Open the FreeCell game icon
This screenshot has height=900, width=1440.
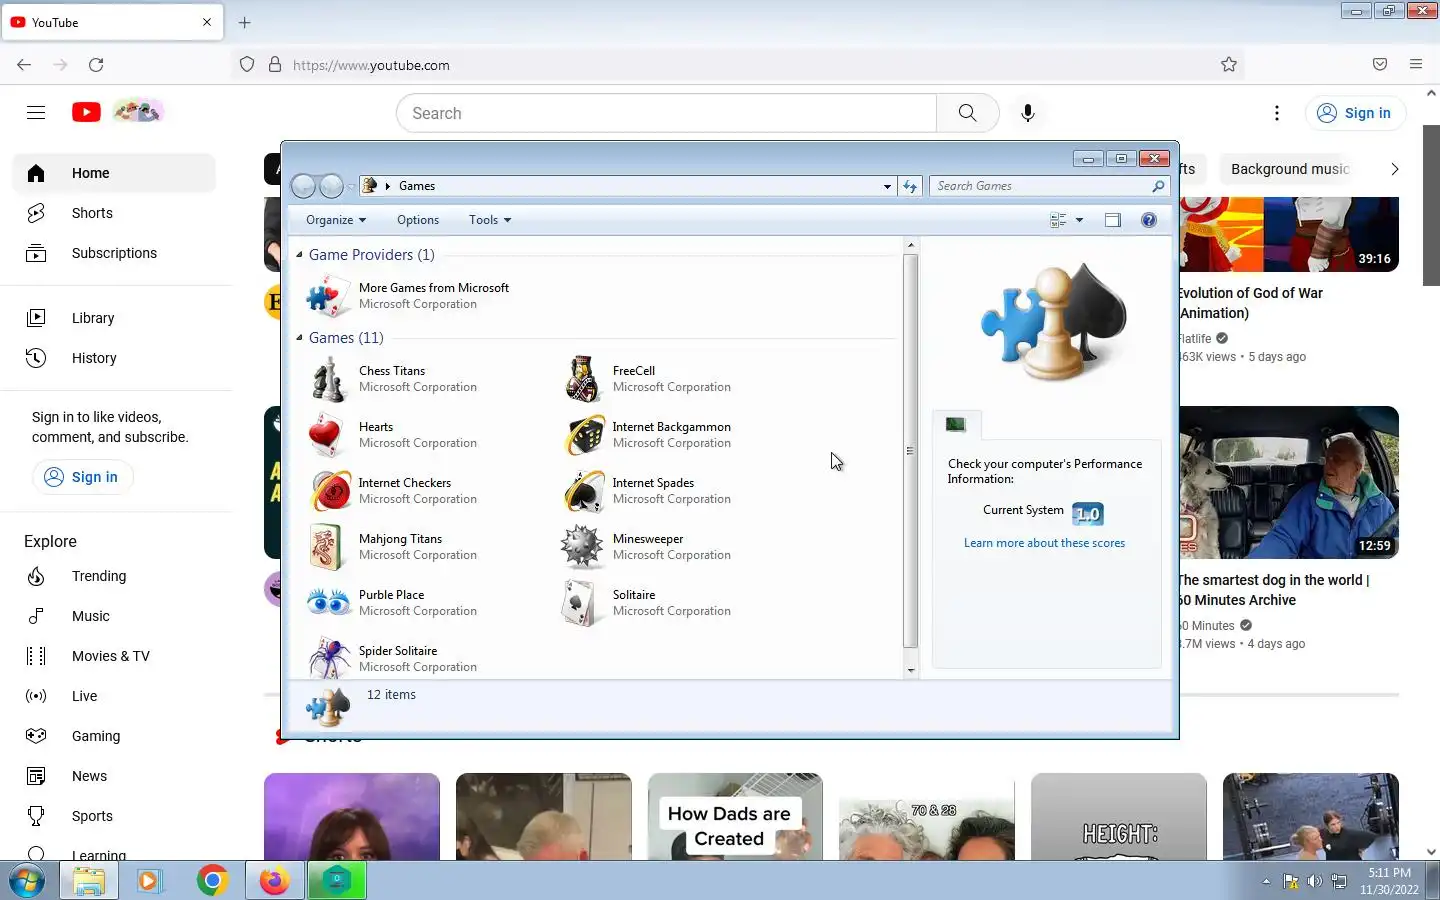pos(584,379)
